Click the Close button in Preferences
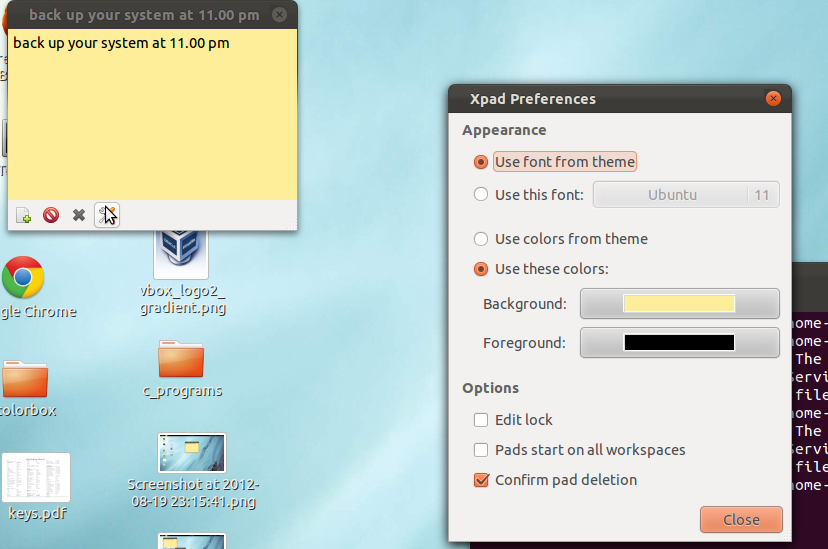Image resolution: width=828 pixels, height=549 pixels. (x=741, y=519)
